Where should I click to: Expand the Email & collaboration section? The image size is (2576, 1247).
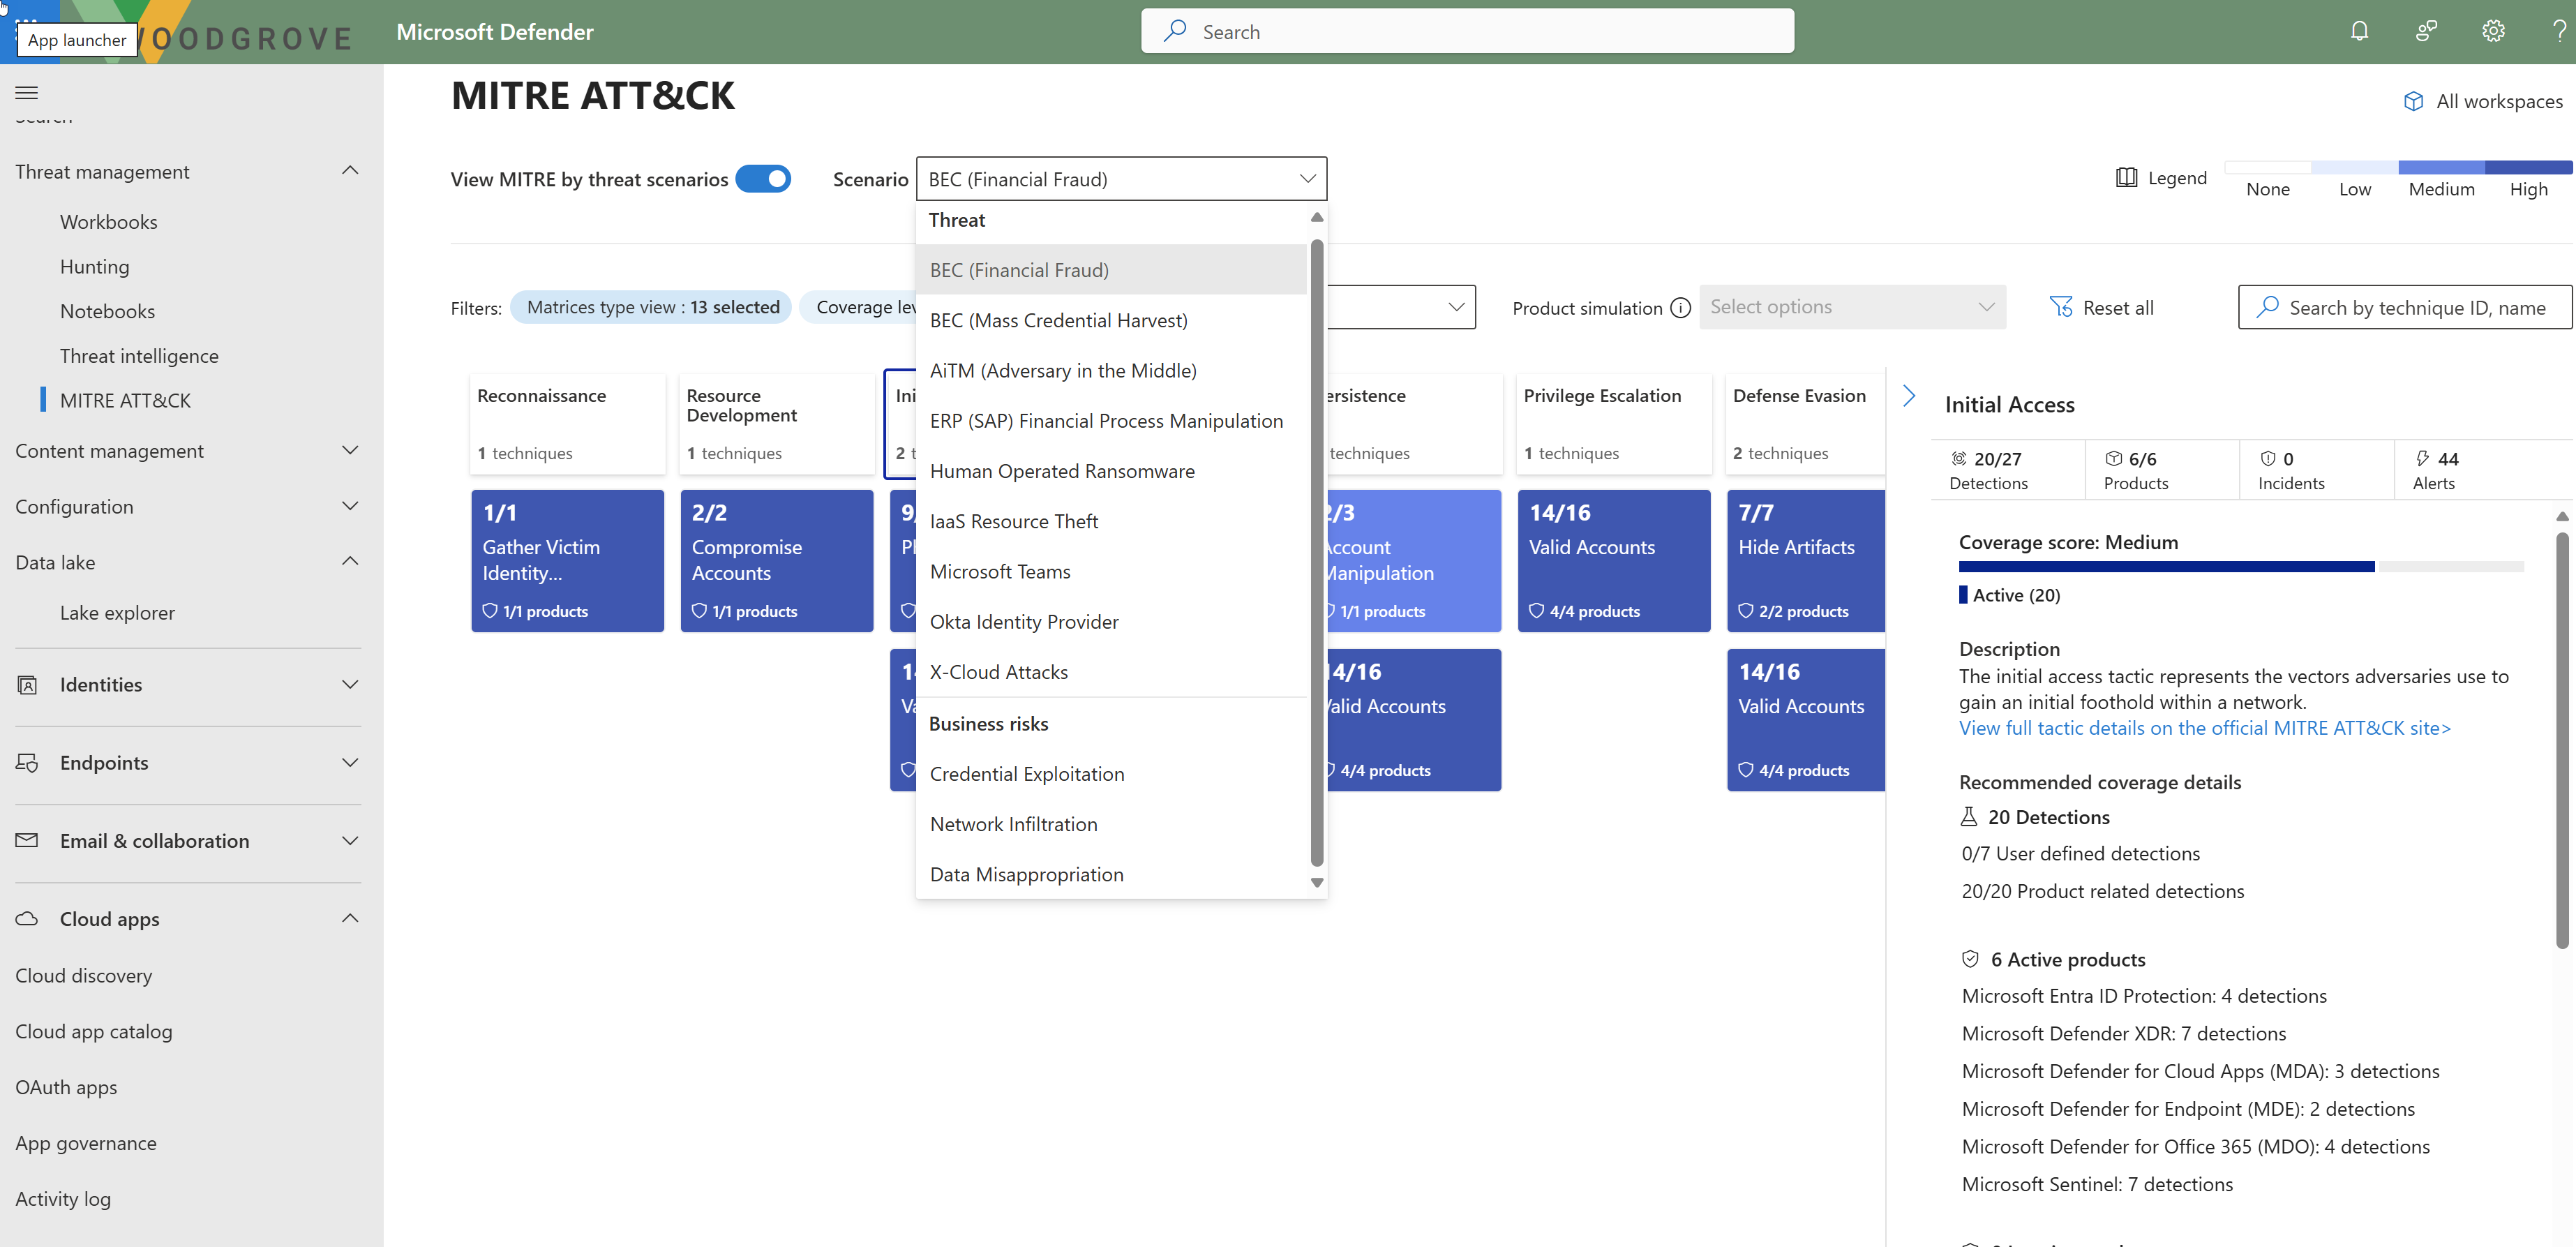click(350, 841)
